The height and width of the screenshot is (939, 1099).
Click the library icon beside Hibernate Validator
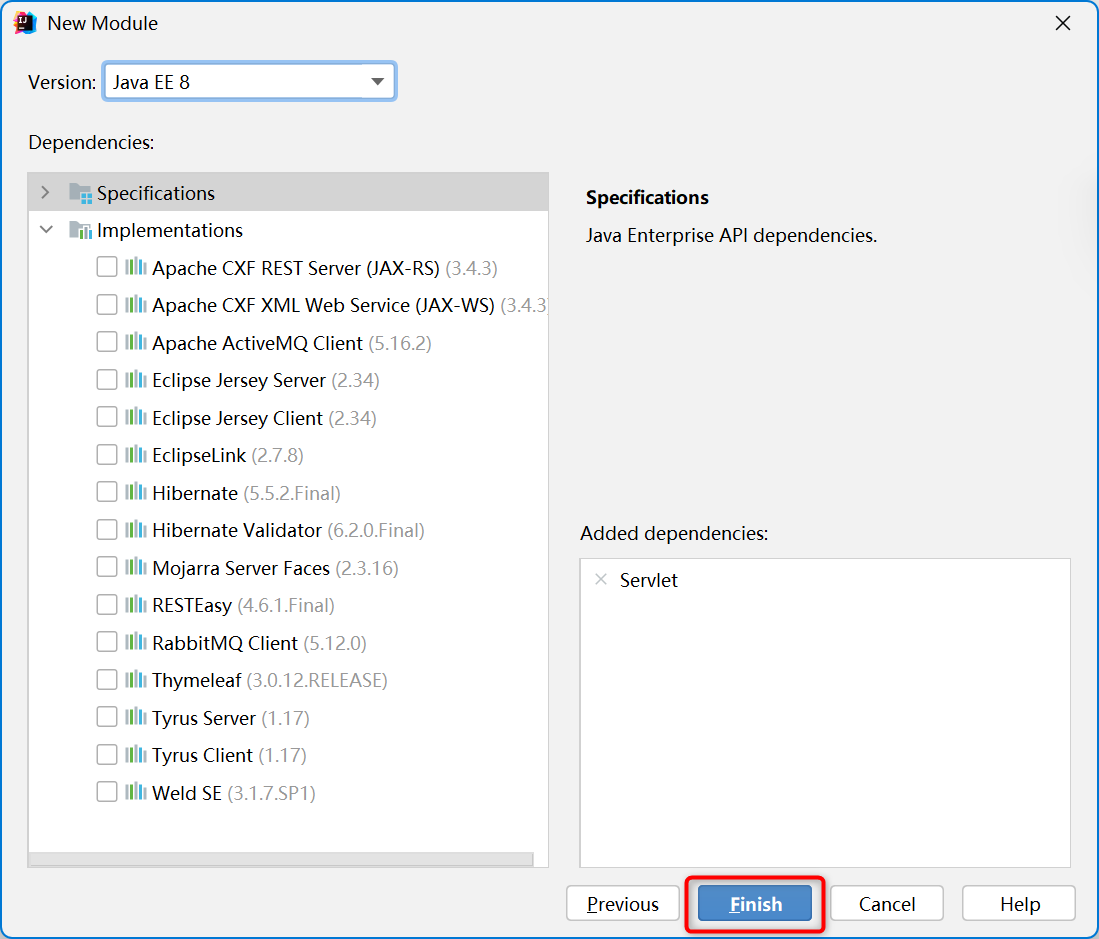[136, 529]
